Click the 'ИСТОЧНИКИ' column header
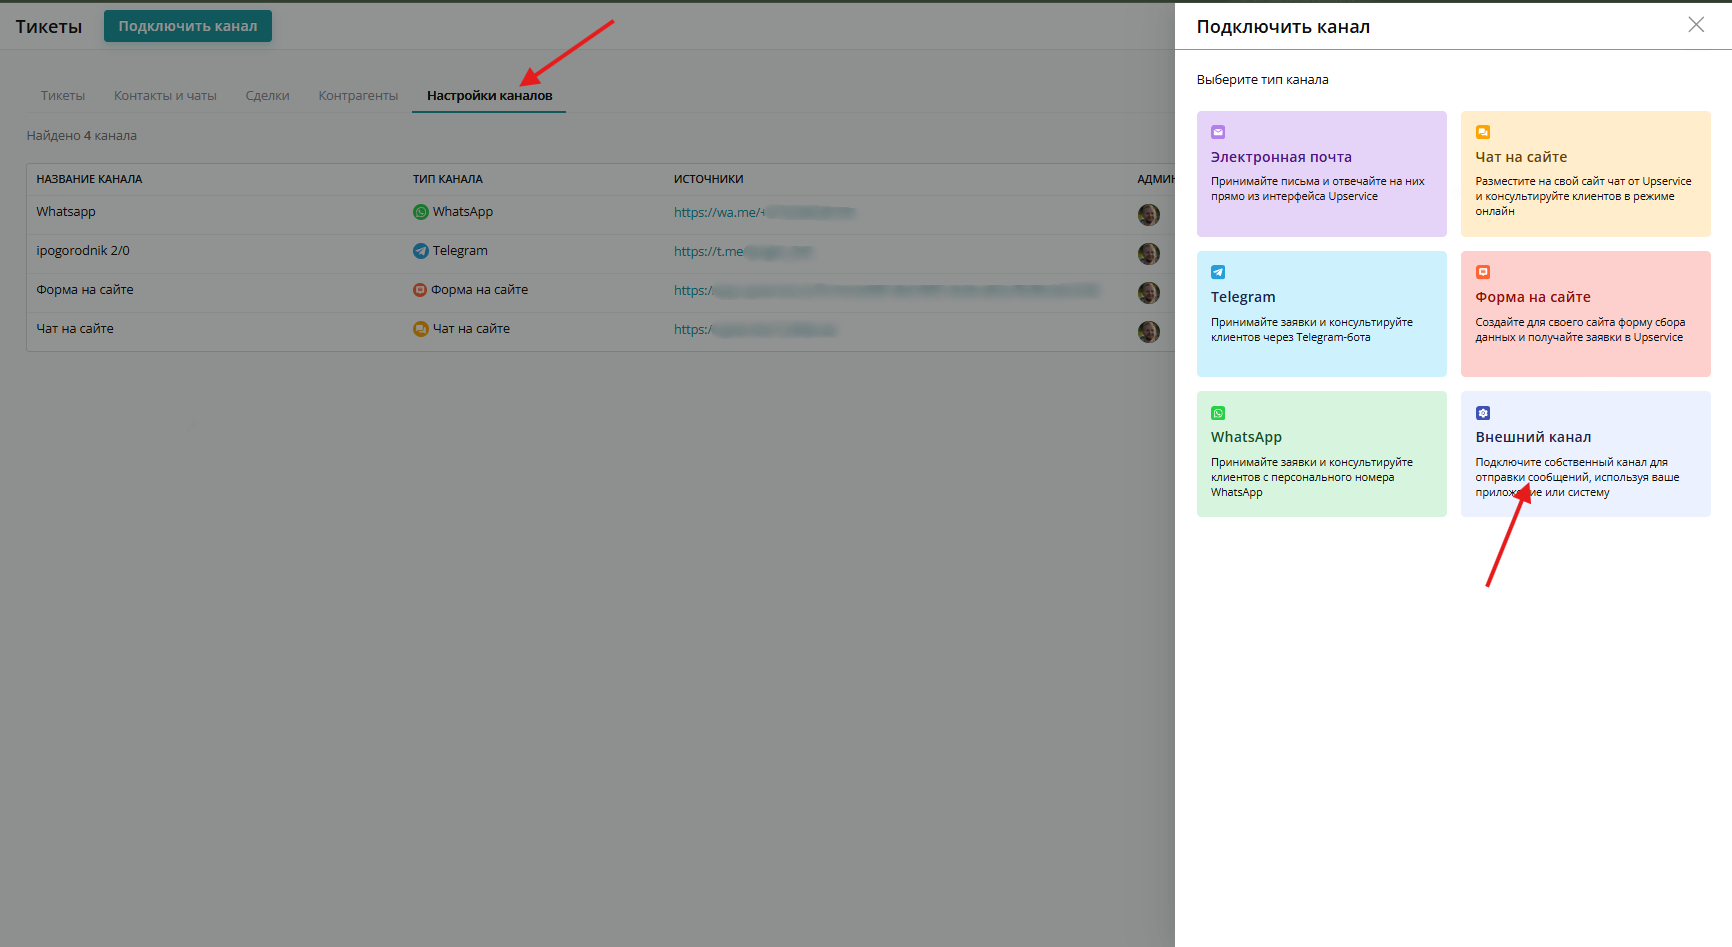Screen dimensions: 1732x947 pyautogui.click(x=709, y=179)
